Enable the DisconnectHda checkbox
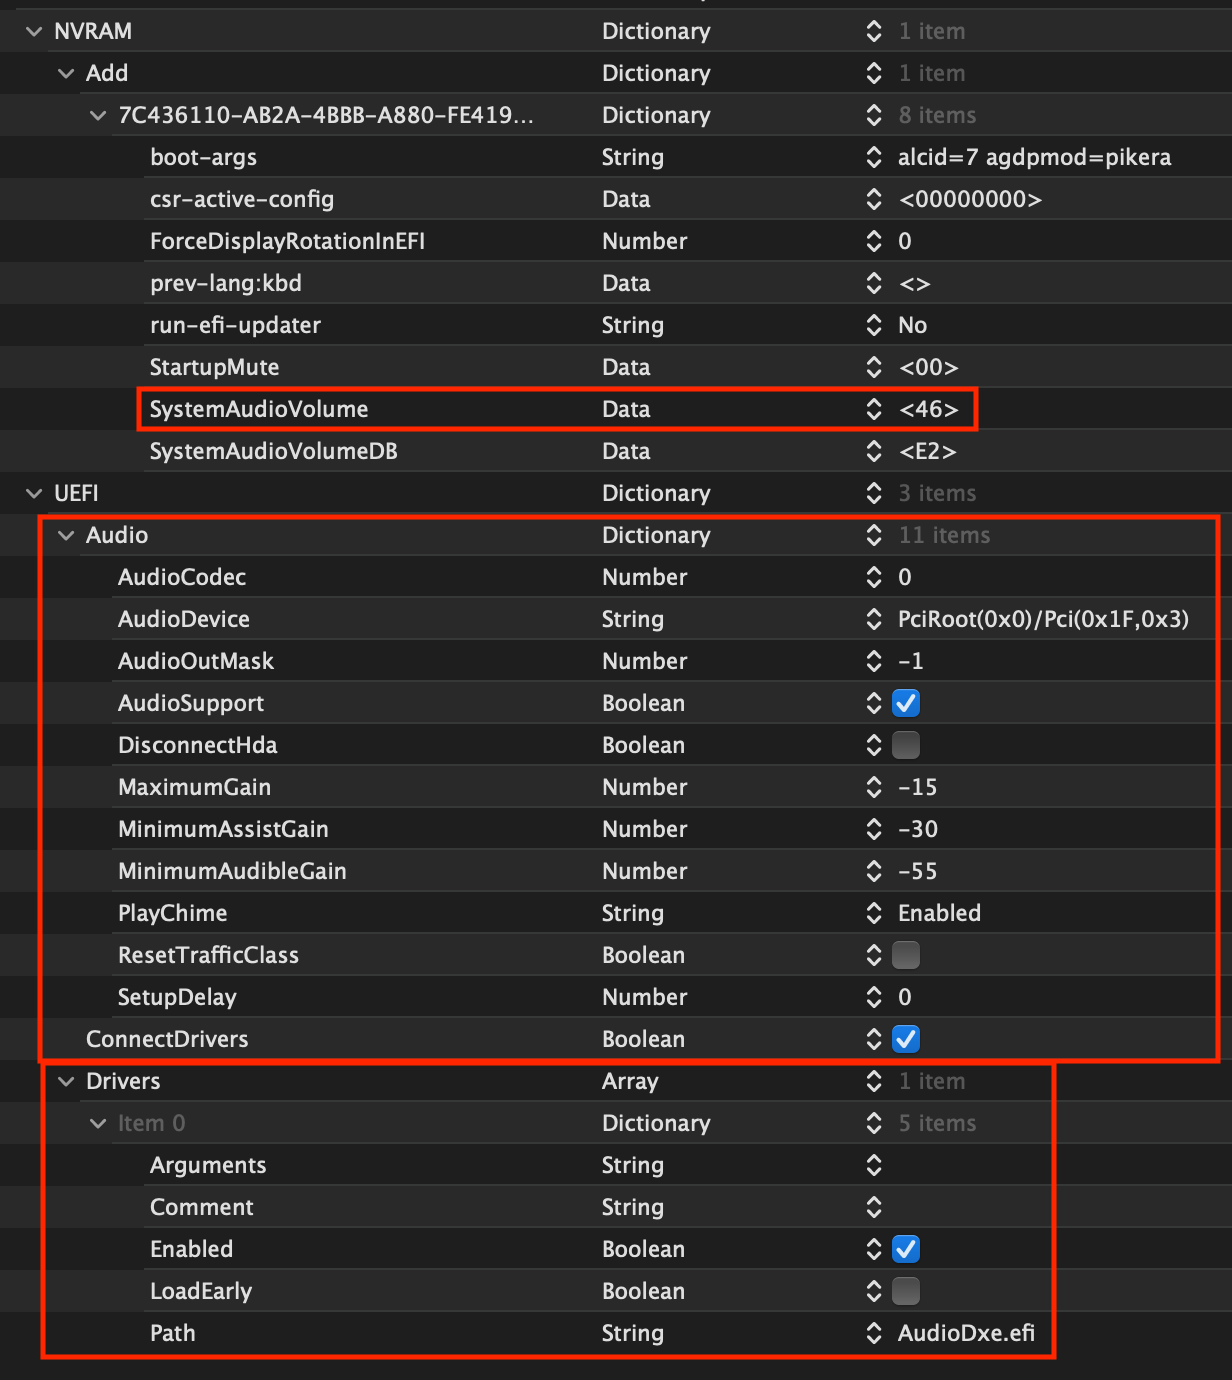Viewport: 1232px width, 1380px height. pos(906,745)
